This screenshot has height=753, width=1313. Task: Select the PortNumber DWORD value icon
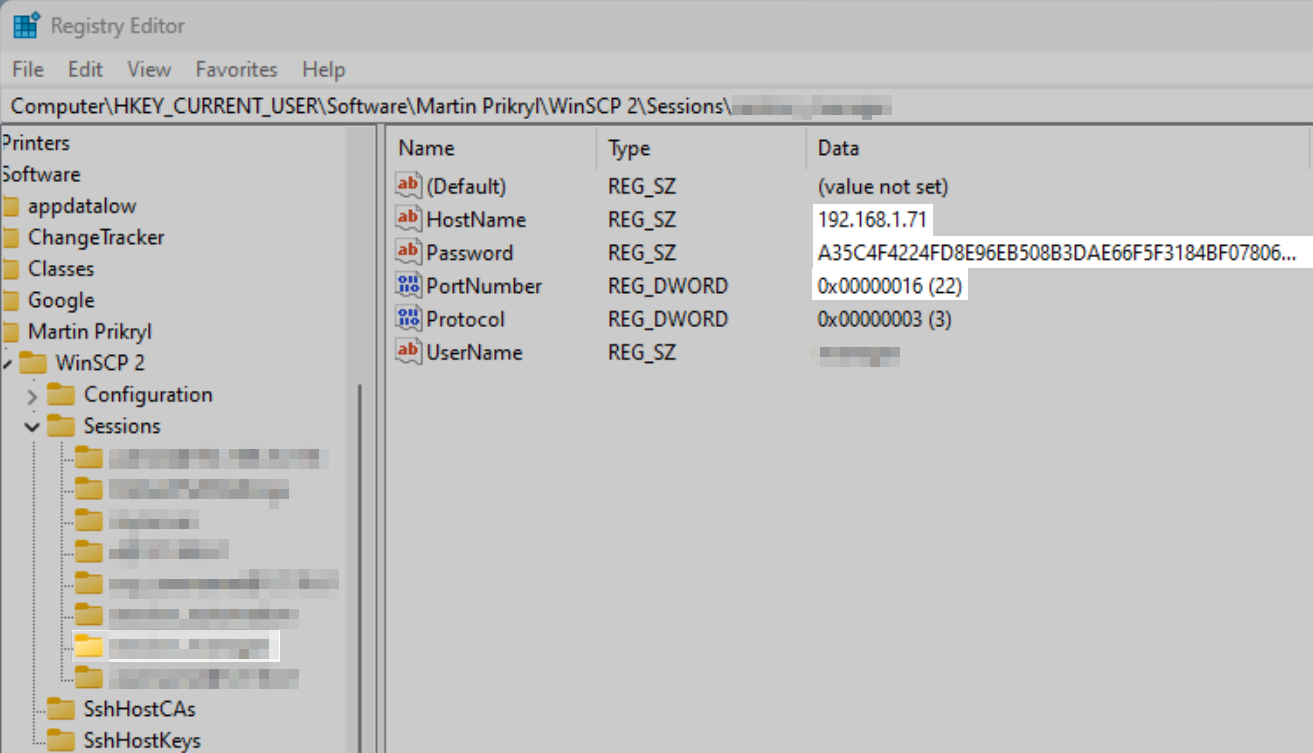pos(408,285)
